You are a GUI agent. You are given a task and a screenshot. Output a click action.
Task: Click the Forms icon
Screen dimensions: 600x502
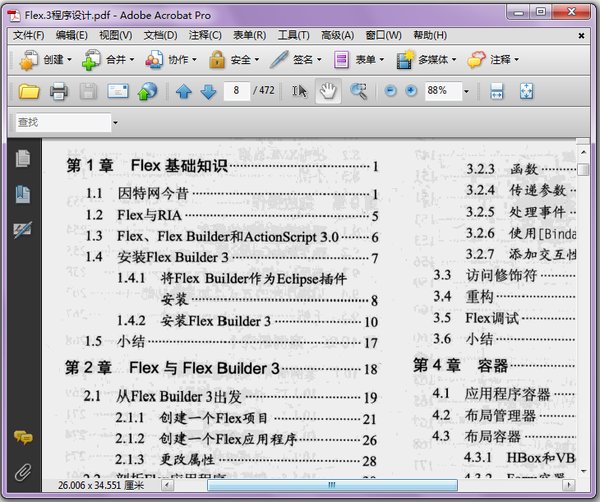coord(341,60)
